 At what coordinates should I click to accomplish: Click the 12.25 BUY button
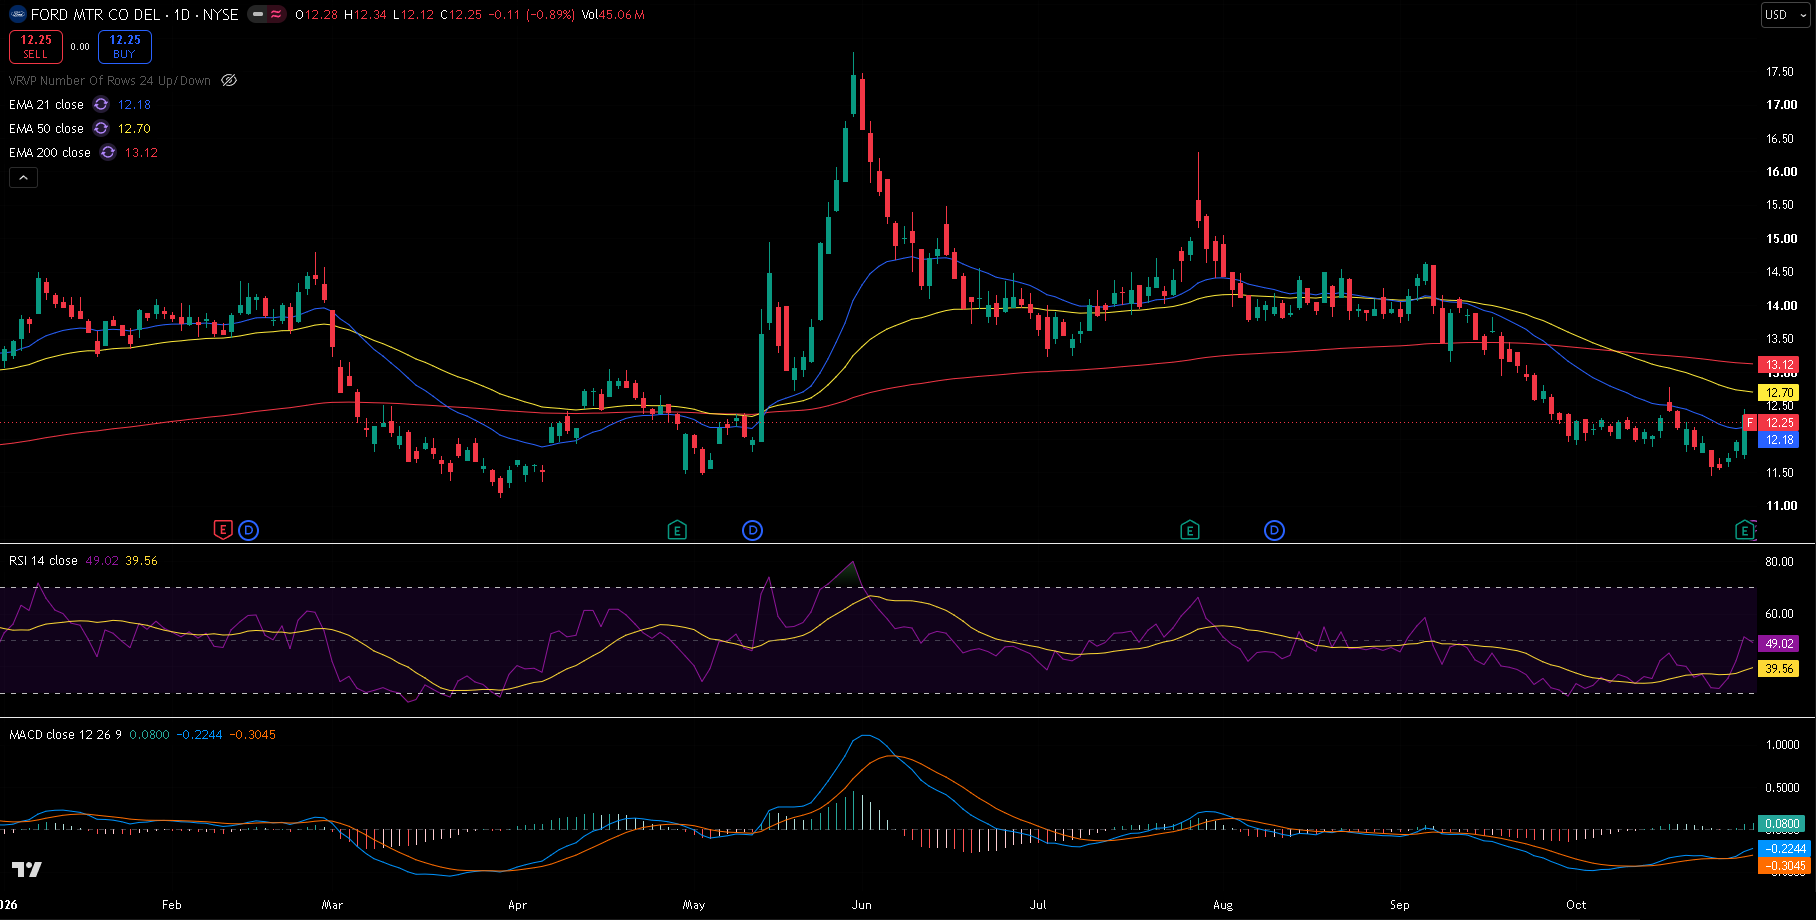[x=125, y=47]
